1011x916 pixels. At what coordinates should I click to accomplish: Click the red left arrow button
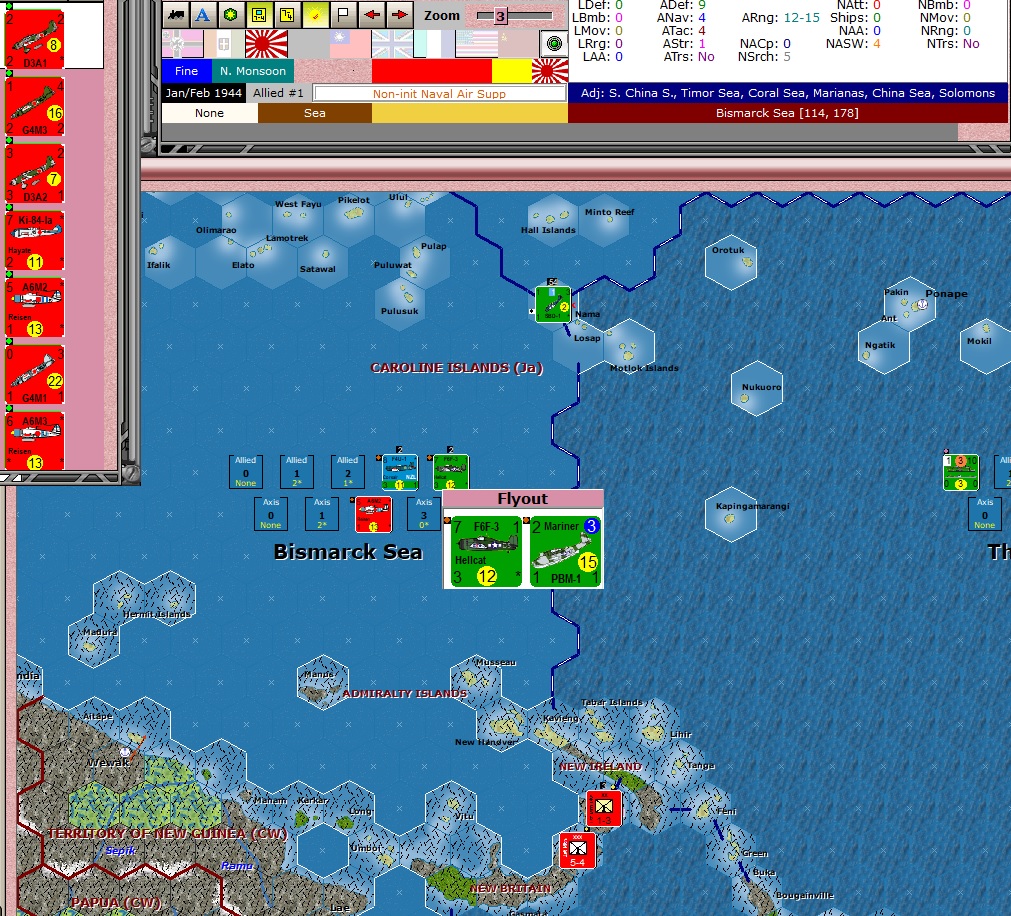coord(371,15)
